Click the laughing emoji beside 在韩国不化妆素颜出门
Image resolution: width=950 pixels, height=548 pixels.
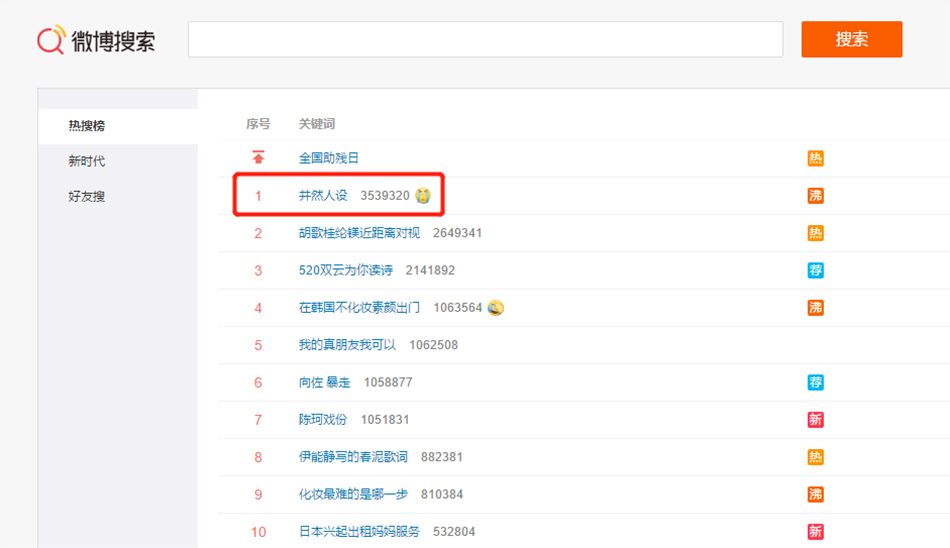coord(496,308)
